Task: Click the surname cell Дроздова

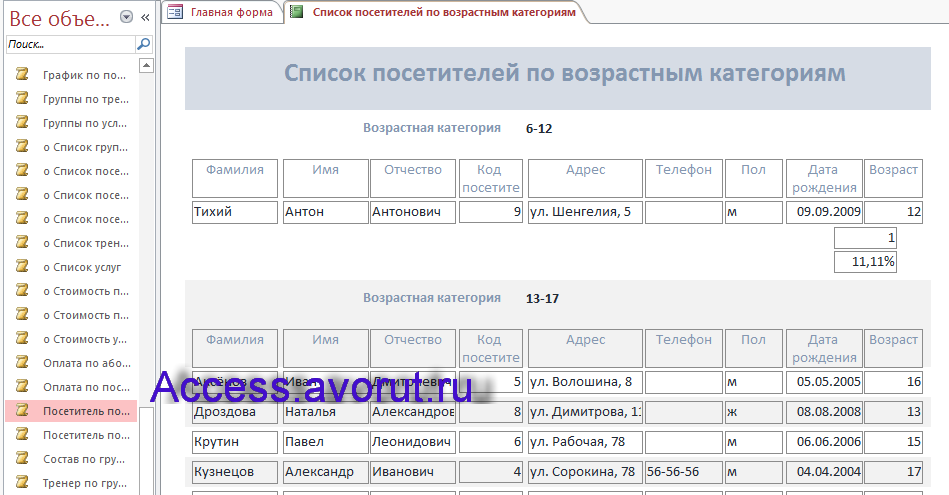Action: tap(235, 412)
